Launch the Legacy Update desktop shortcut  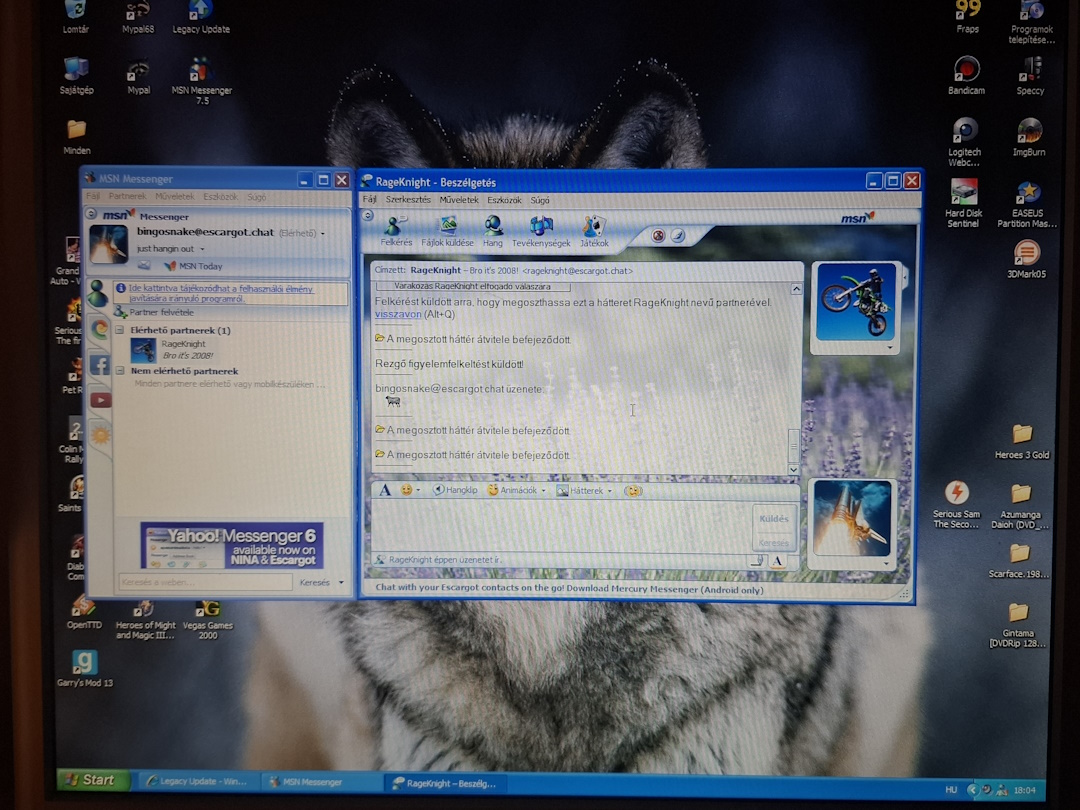pos(201,17)
